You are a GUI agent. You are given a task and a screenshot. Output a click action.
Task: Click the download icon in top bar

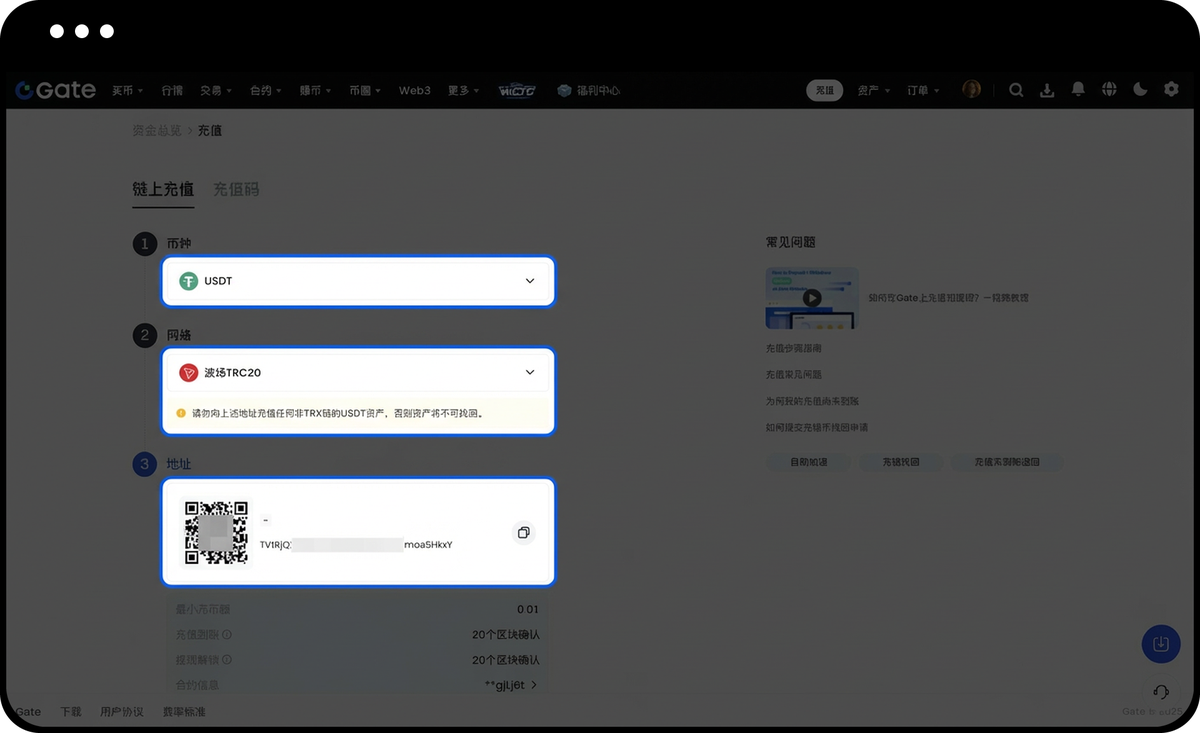(1047, 90)
